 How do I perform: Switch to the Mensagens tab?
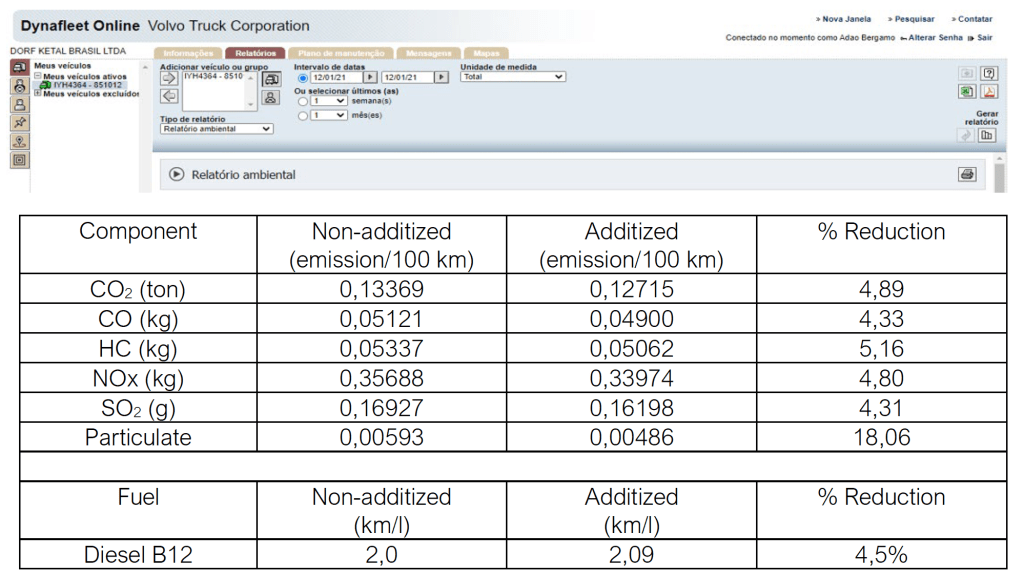pyautogui.click(x=428, y=53)
